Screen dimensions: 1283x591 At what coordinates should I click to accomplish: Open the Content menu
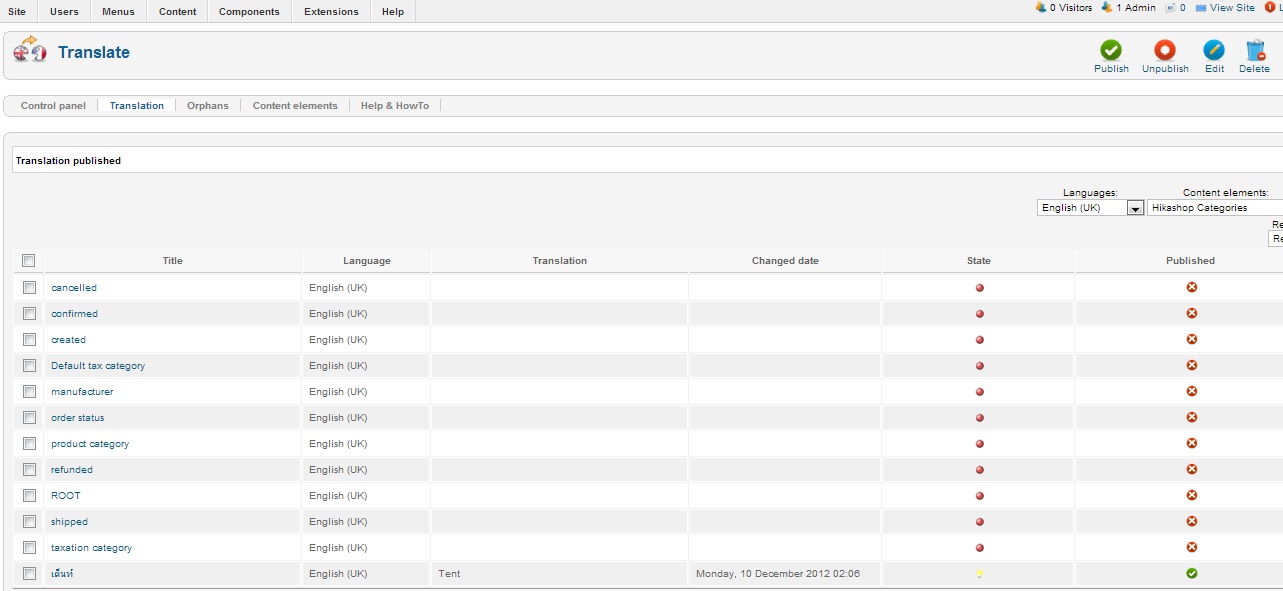177,11
